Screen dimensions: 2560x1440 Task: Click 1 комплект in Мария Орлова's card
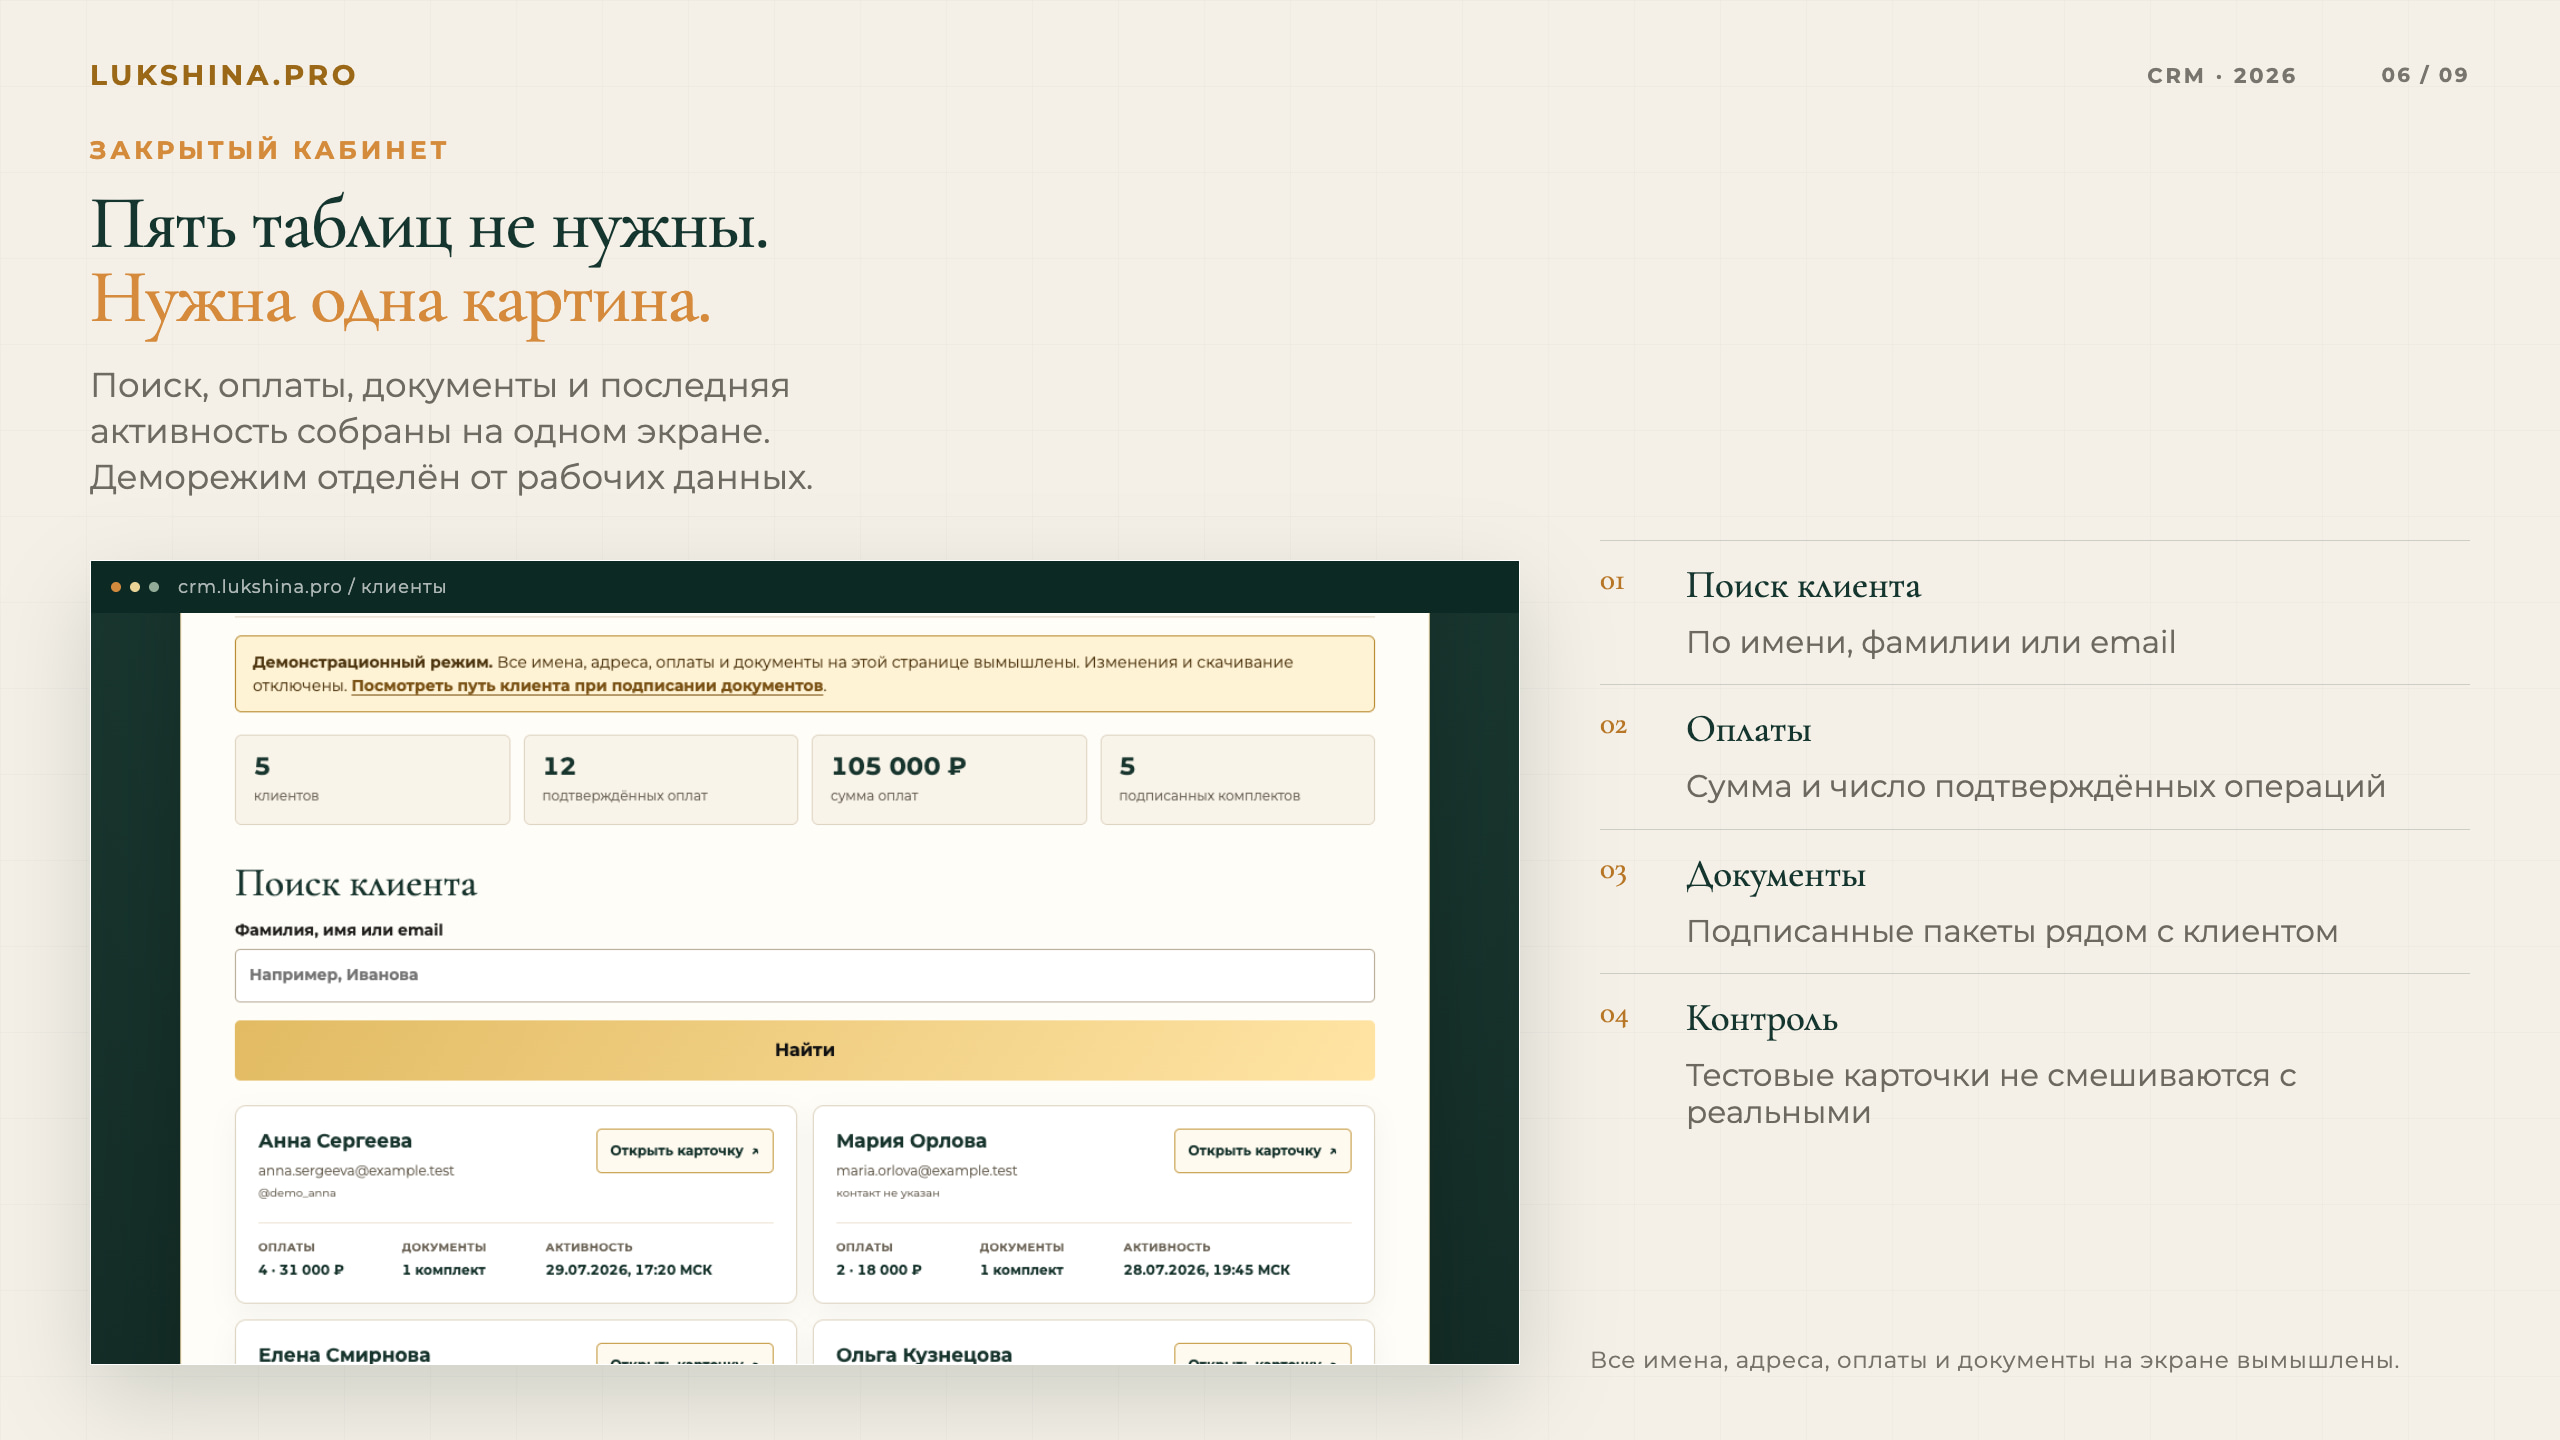click(1021, 1270)
